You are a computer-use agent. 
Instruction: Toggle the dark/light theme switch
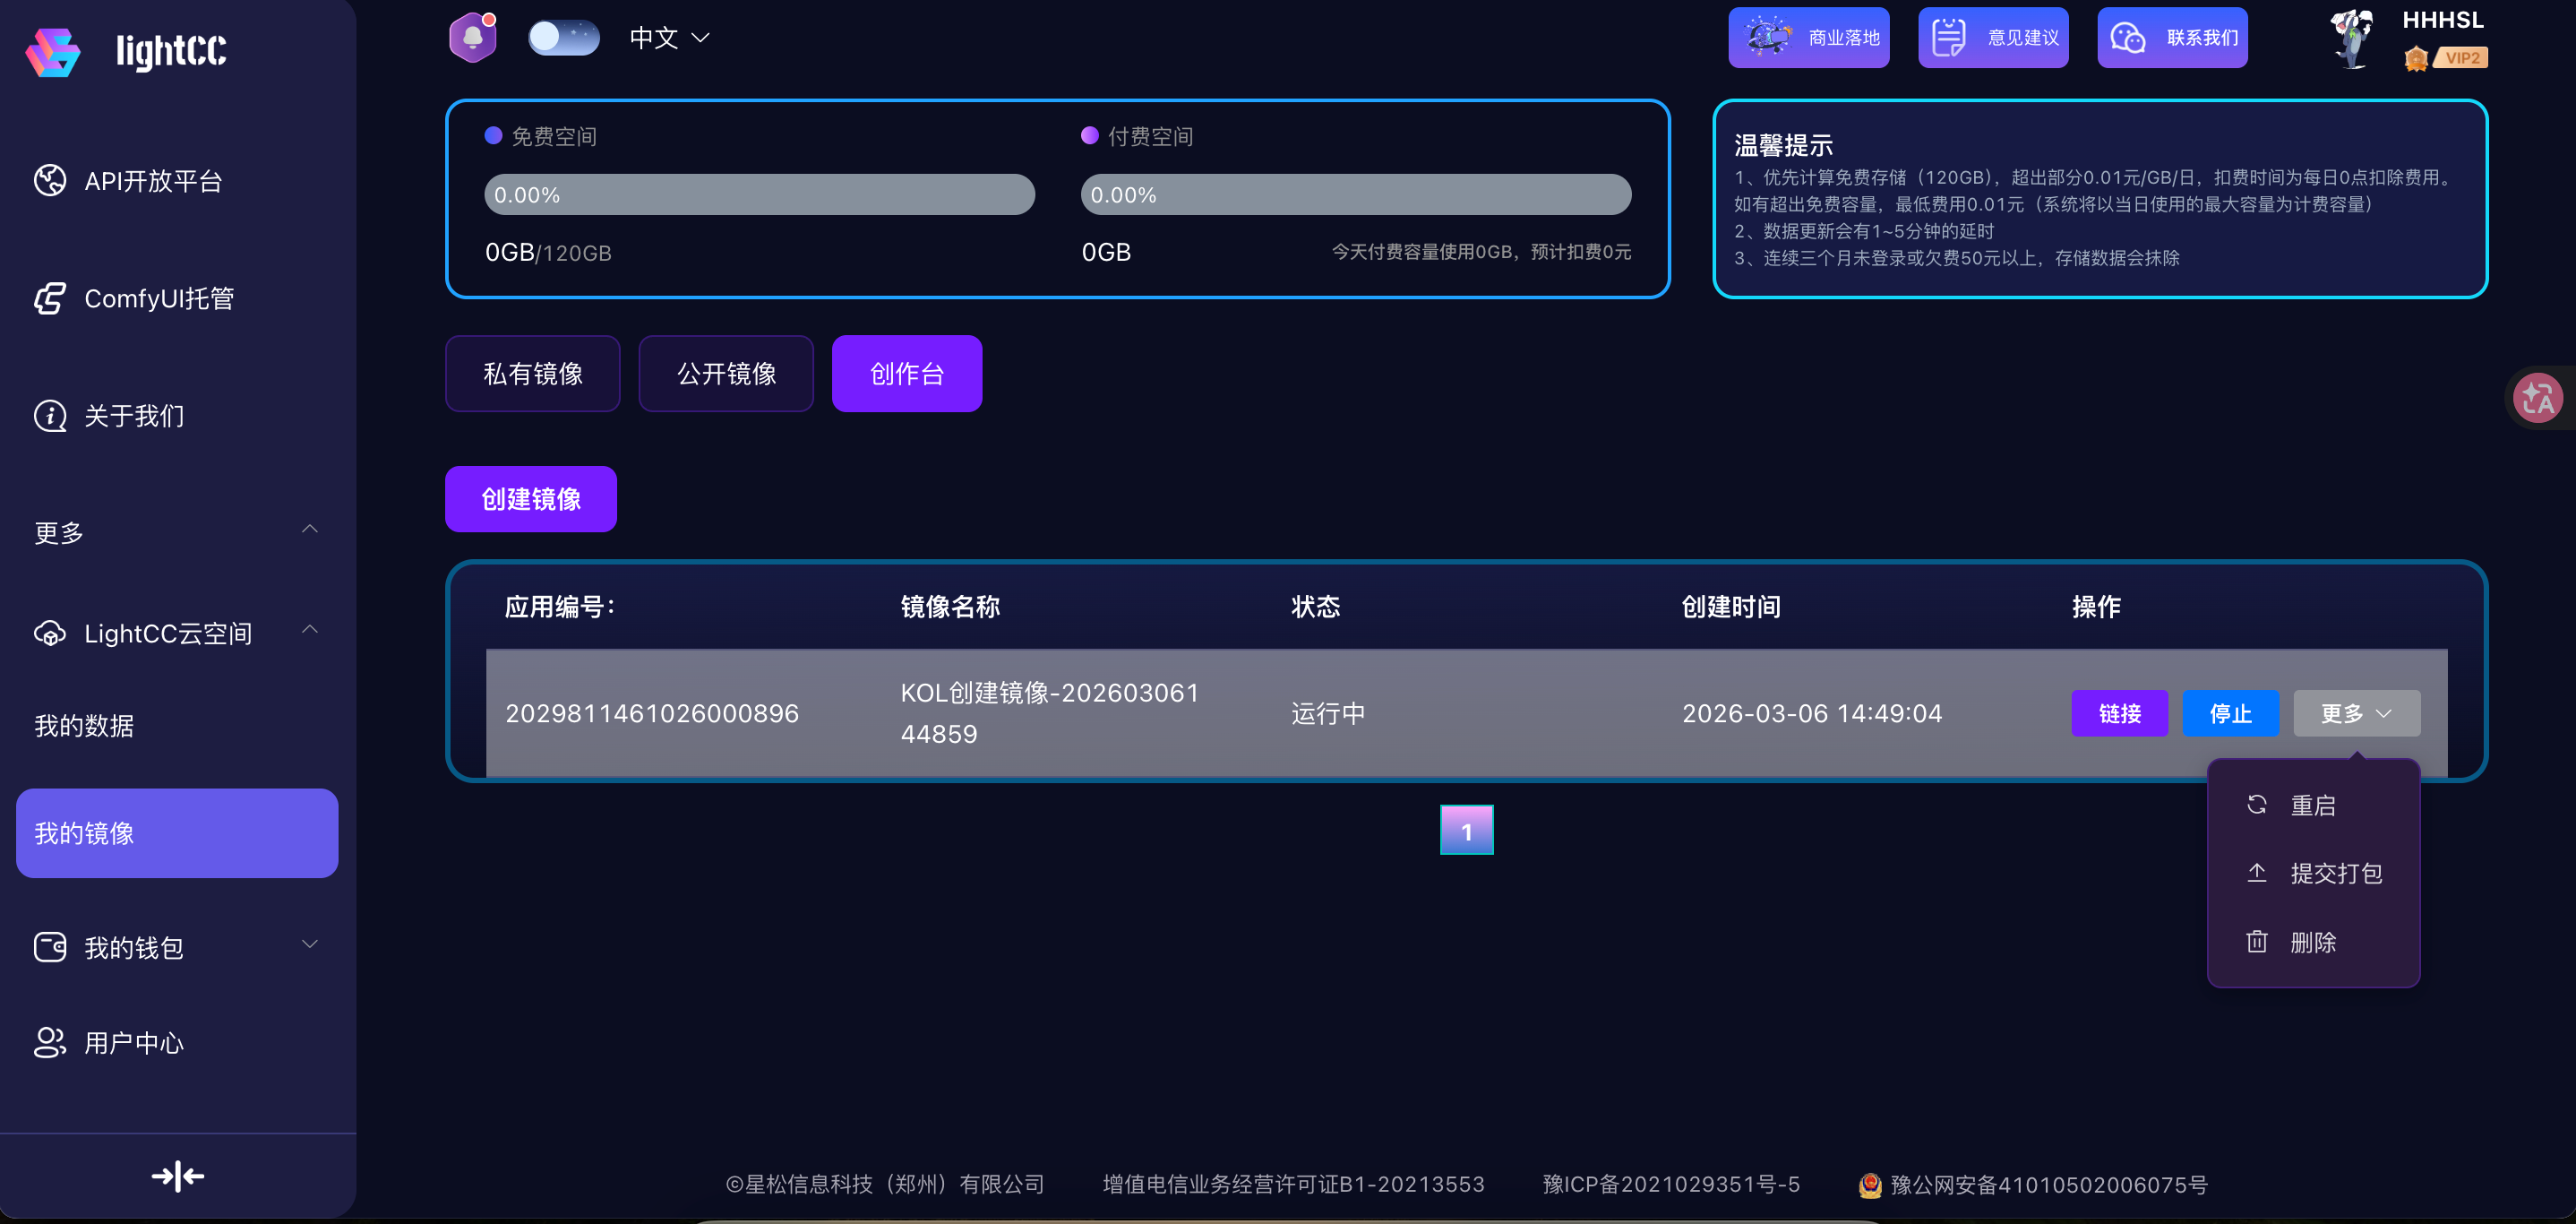pyautogui.click(x=563, y=38)
